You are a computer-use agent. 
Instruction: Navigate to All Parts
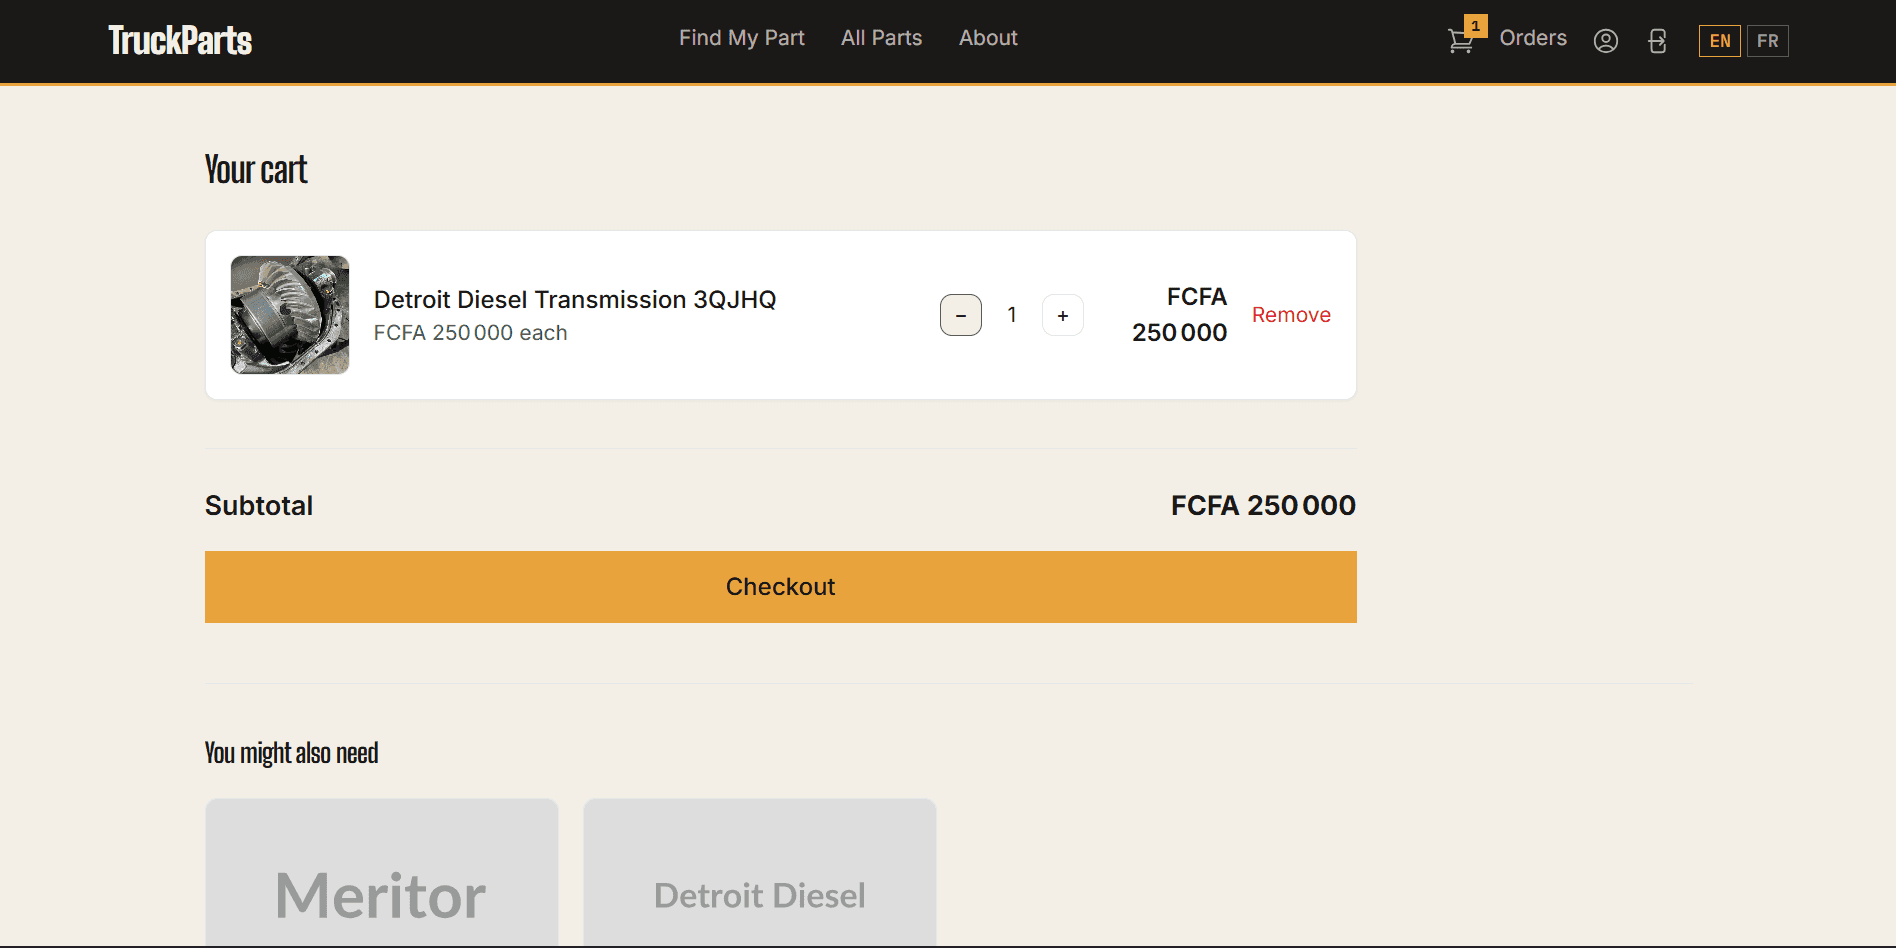click(882, 38)
